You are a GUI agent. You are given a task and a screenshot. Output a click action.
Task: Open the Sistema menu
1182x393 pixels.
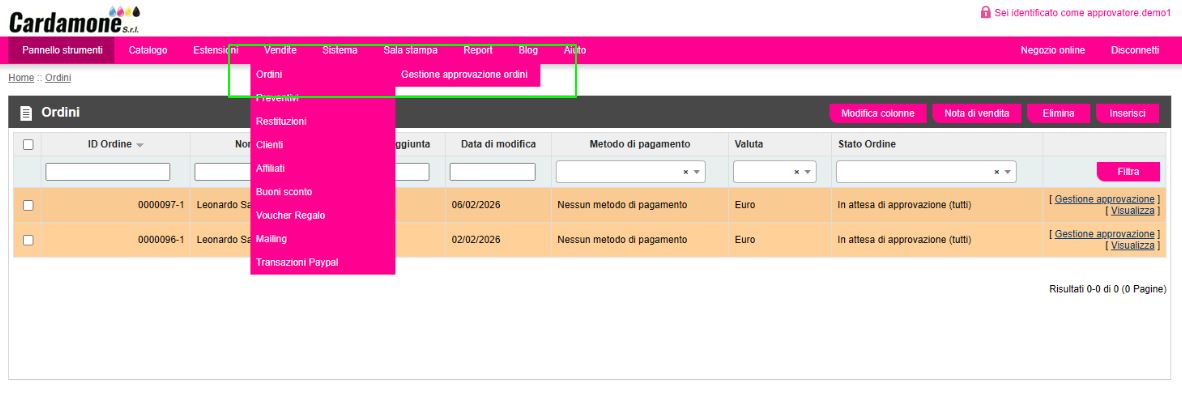[340, 51]
